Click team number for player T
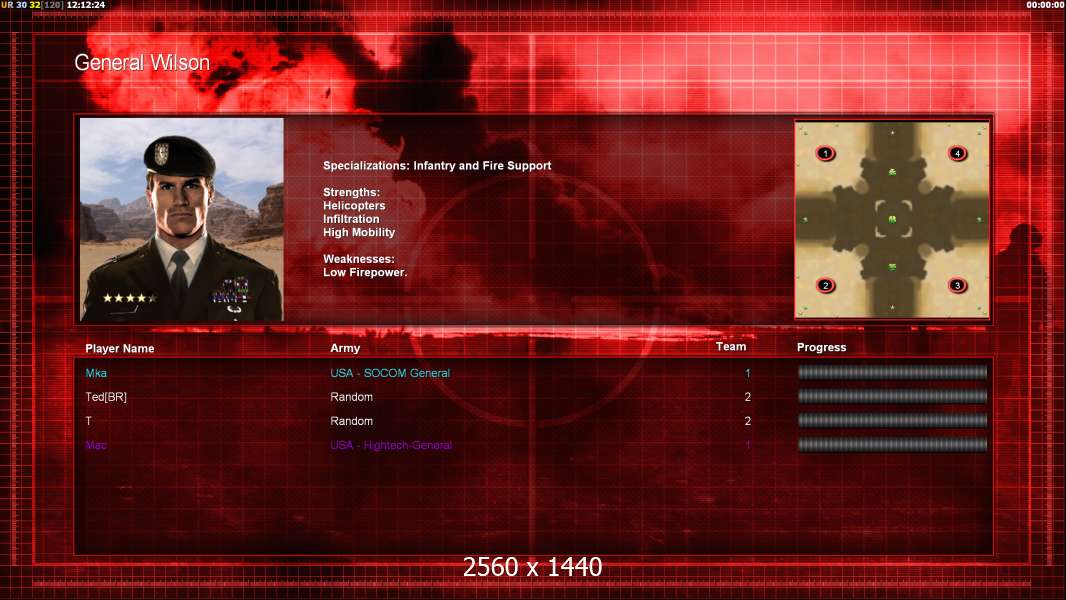The height and width of the screenshot is (600, 1066). [748, 421]
